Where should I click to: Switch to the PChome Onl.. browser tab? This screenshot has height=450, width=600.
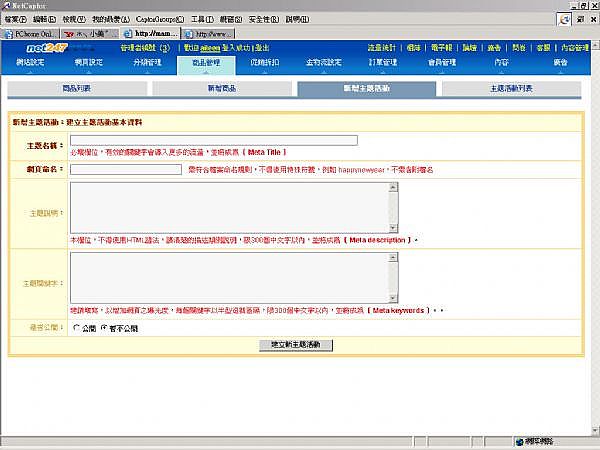tap(30, 34)
